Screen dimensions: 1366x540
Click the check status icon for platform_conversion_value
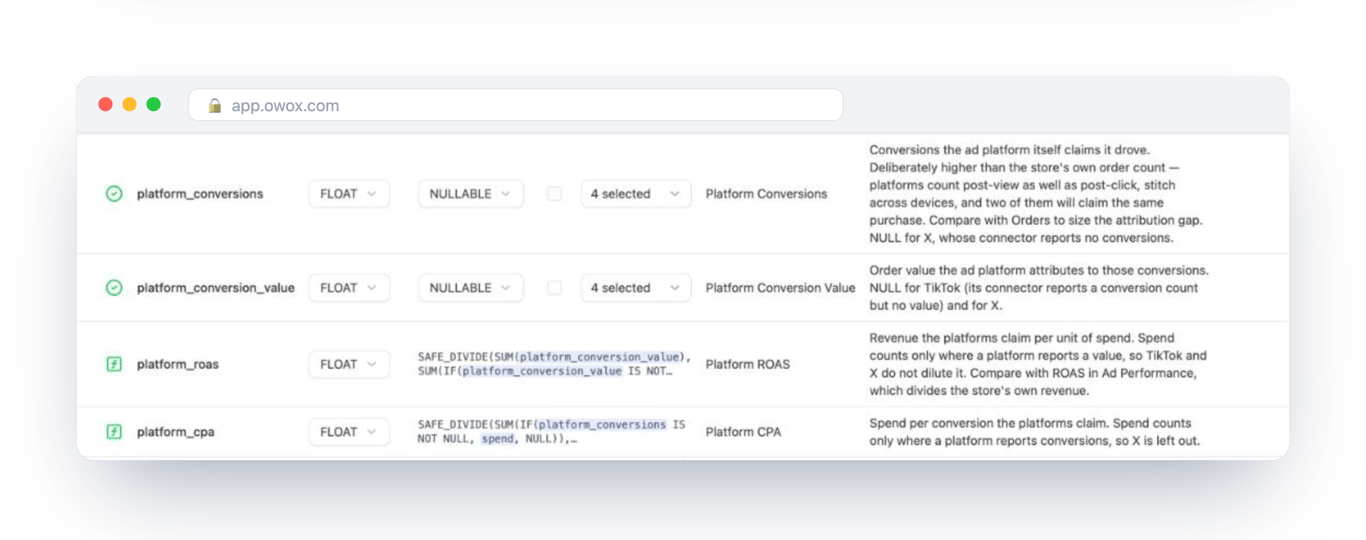pos(114,288)
